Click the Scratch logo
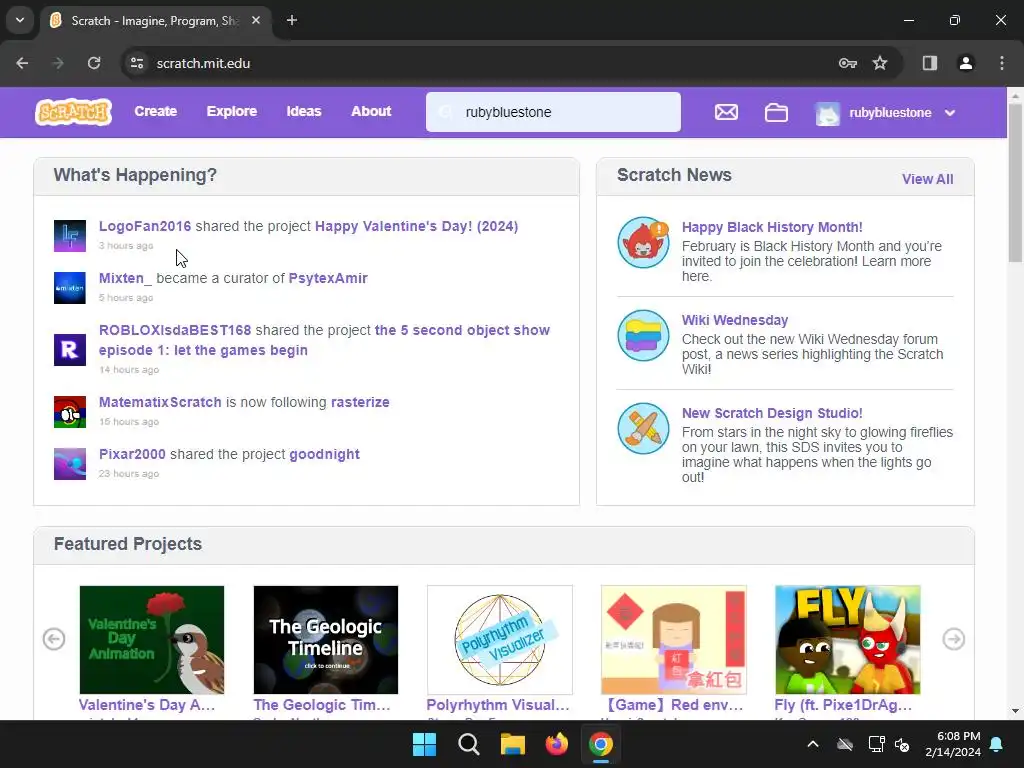 click(x=73, y=112)
